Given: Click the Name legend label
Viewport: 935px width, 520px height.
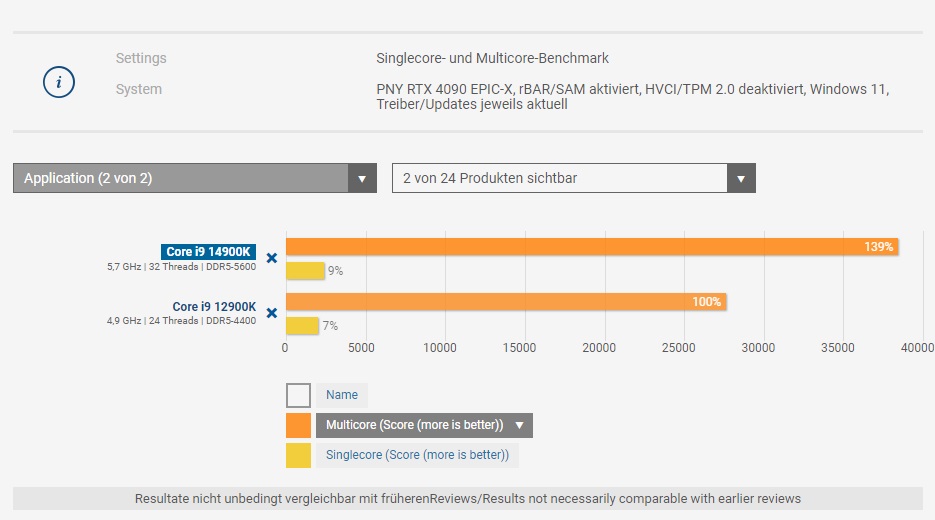Looking at the screenshot, I should tap(342, 395).
